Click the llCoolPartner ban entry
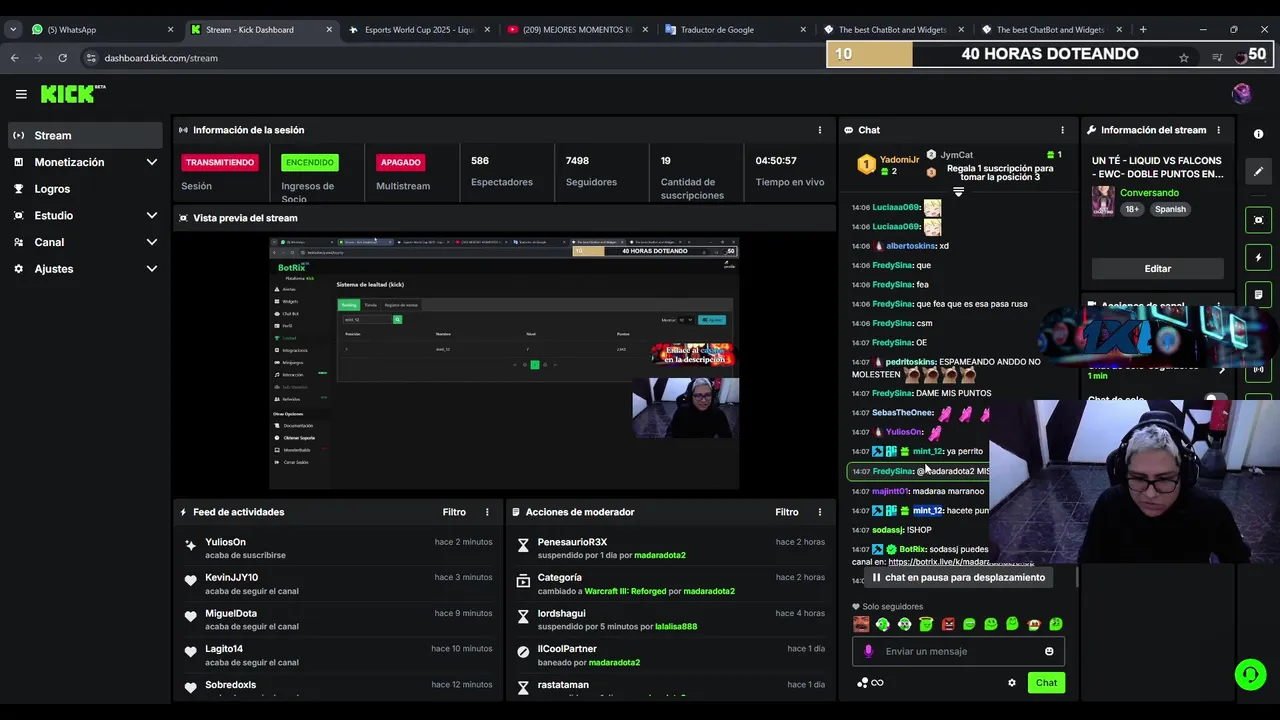Image resolution: width=1280 pixels, height=720 pixels. [x=670, y=655]
